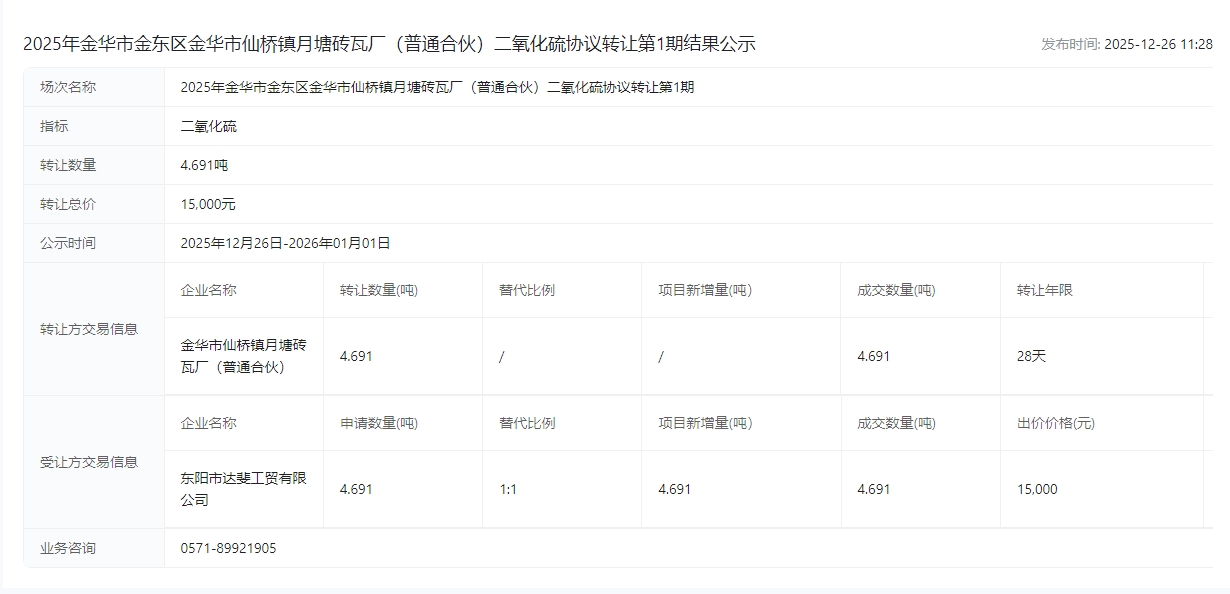Screen dimensions: 1230x594
Task: Select the 15,000 bid price cell in the 受让方 row
Action: tap(1037, 489)
